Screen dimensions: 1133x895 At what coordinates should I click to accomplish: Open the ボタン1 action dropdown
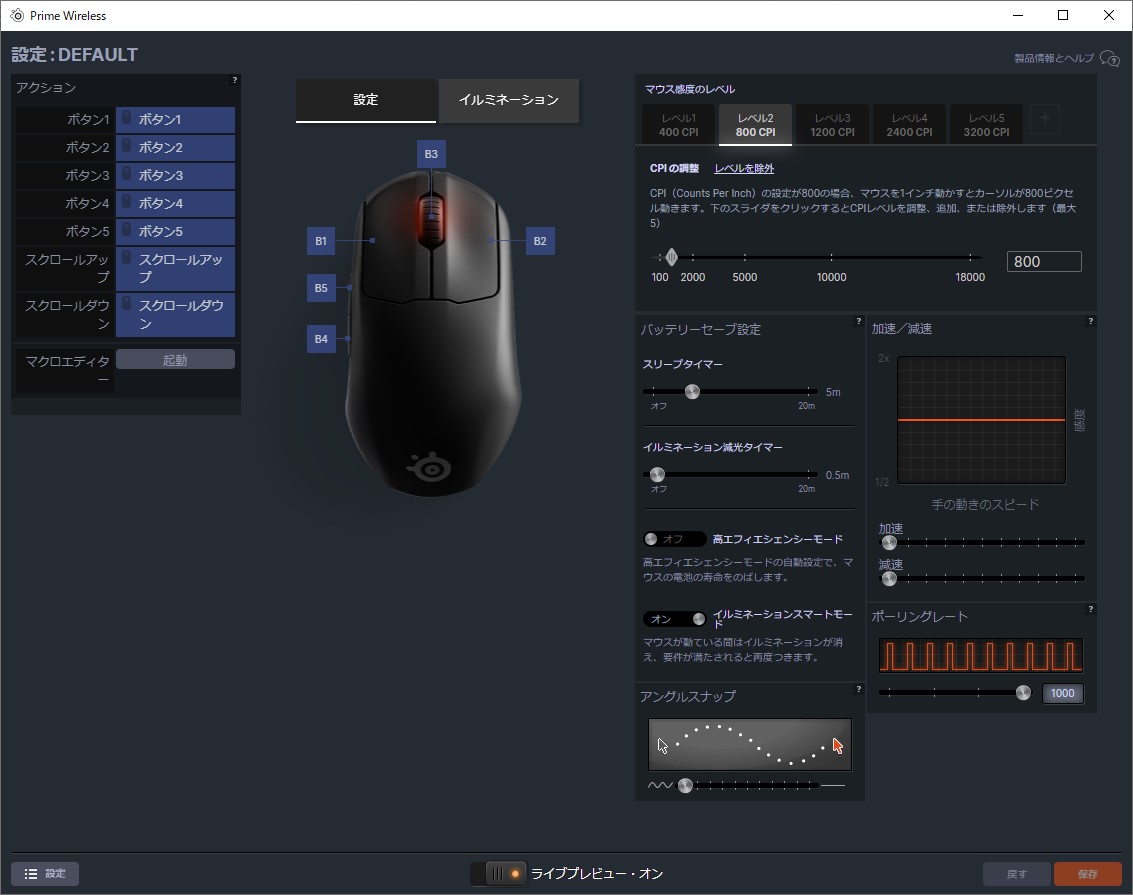click(x=176, y=119)
